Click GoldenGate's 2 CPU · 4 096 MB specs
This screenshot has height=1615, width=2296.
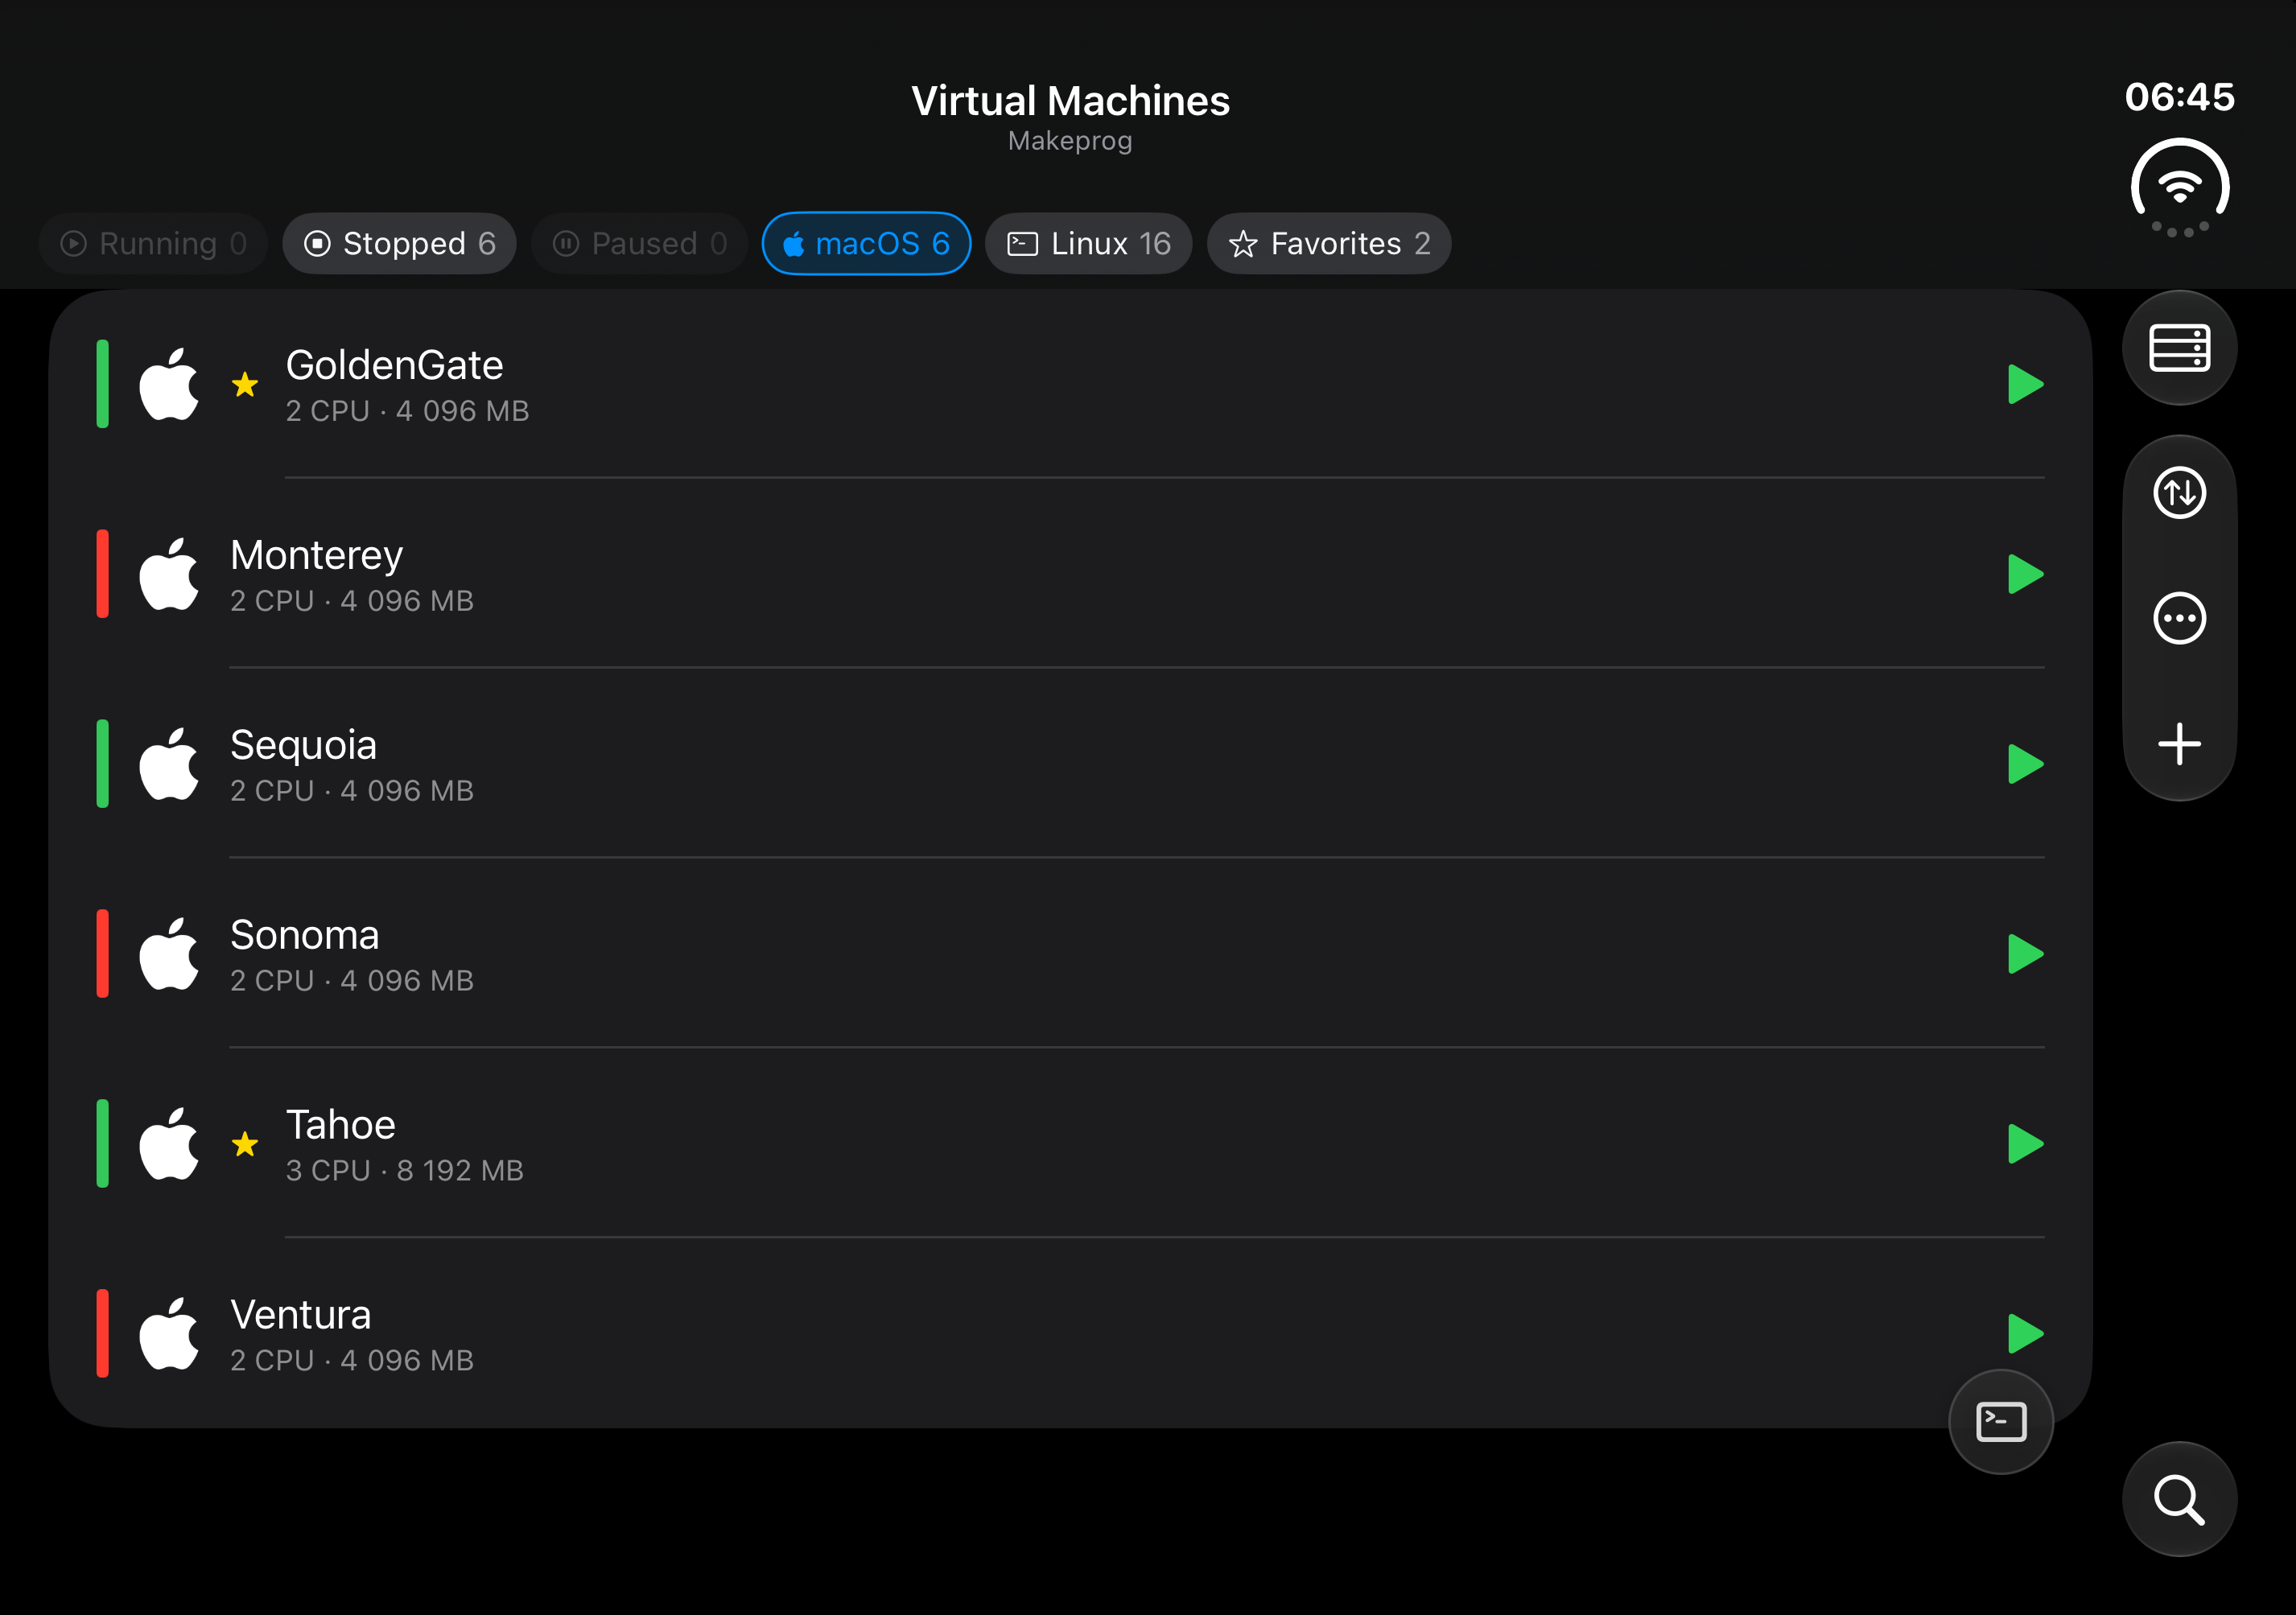pyautogui.click(x=407, y=411)
